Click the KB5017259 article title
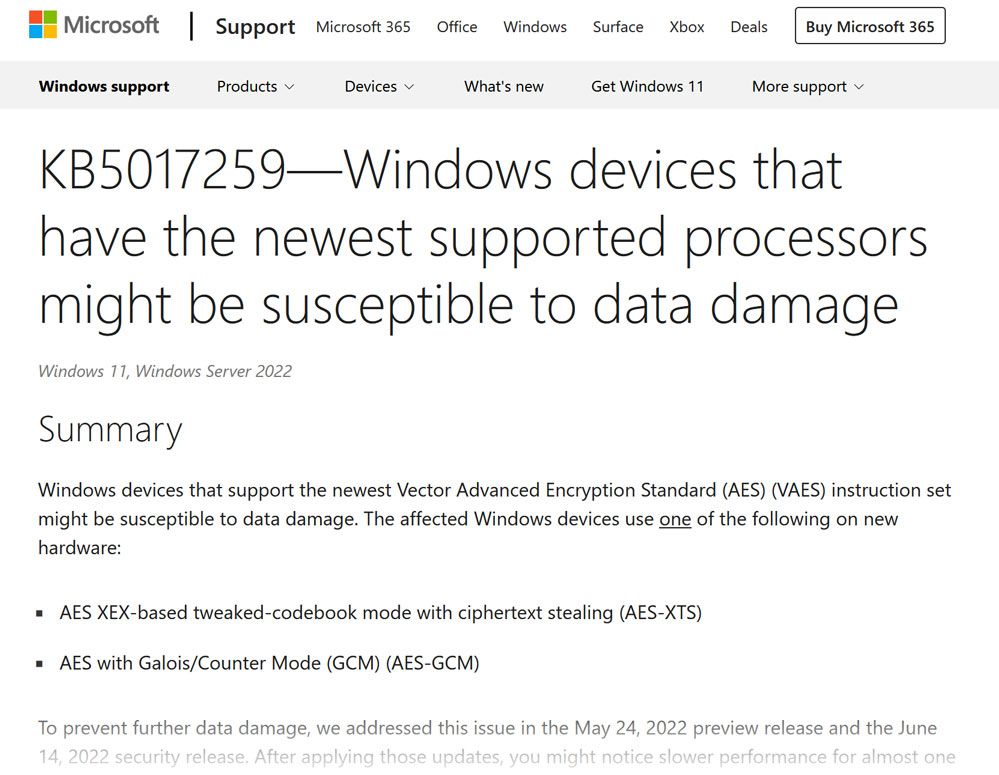 pyautogui.click(x=483, y=238)
